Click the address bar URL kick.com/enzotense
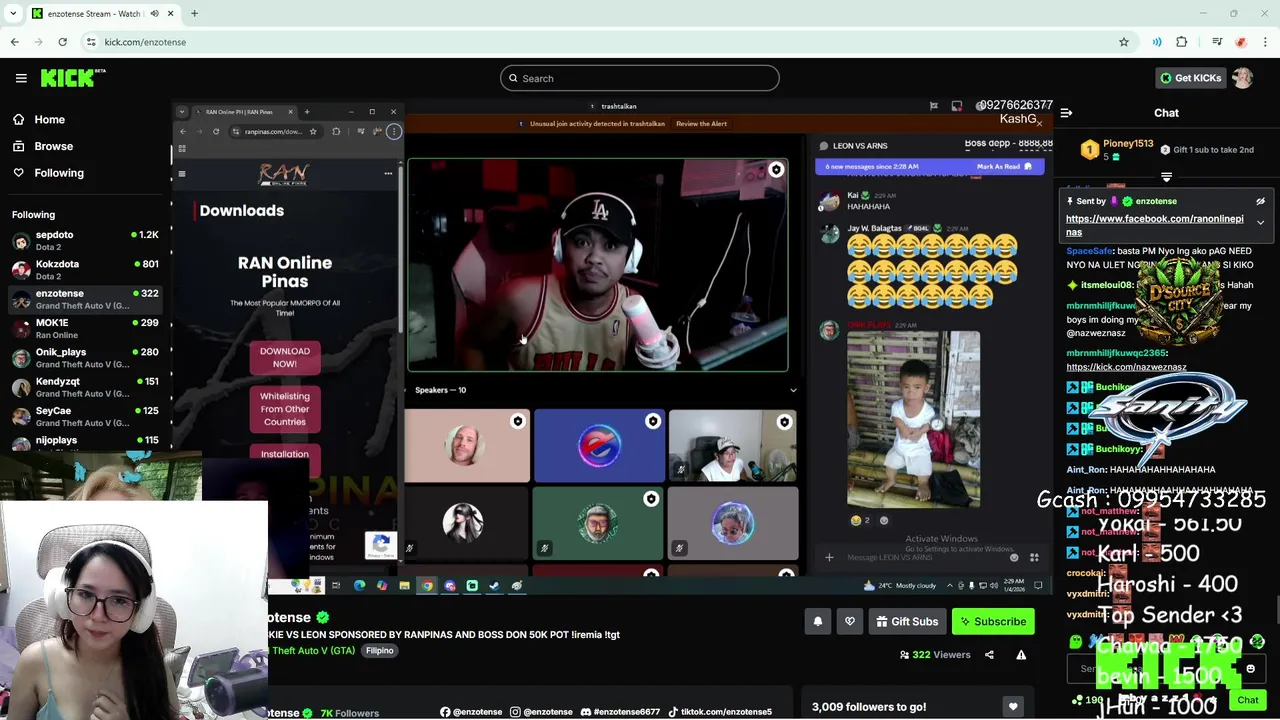This screenshot has height=720, width=1280. pos(145,42)
